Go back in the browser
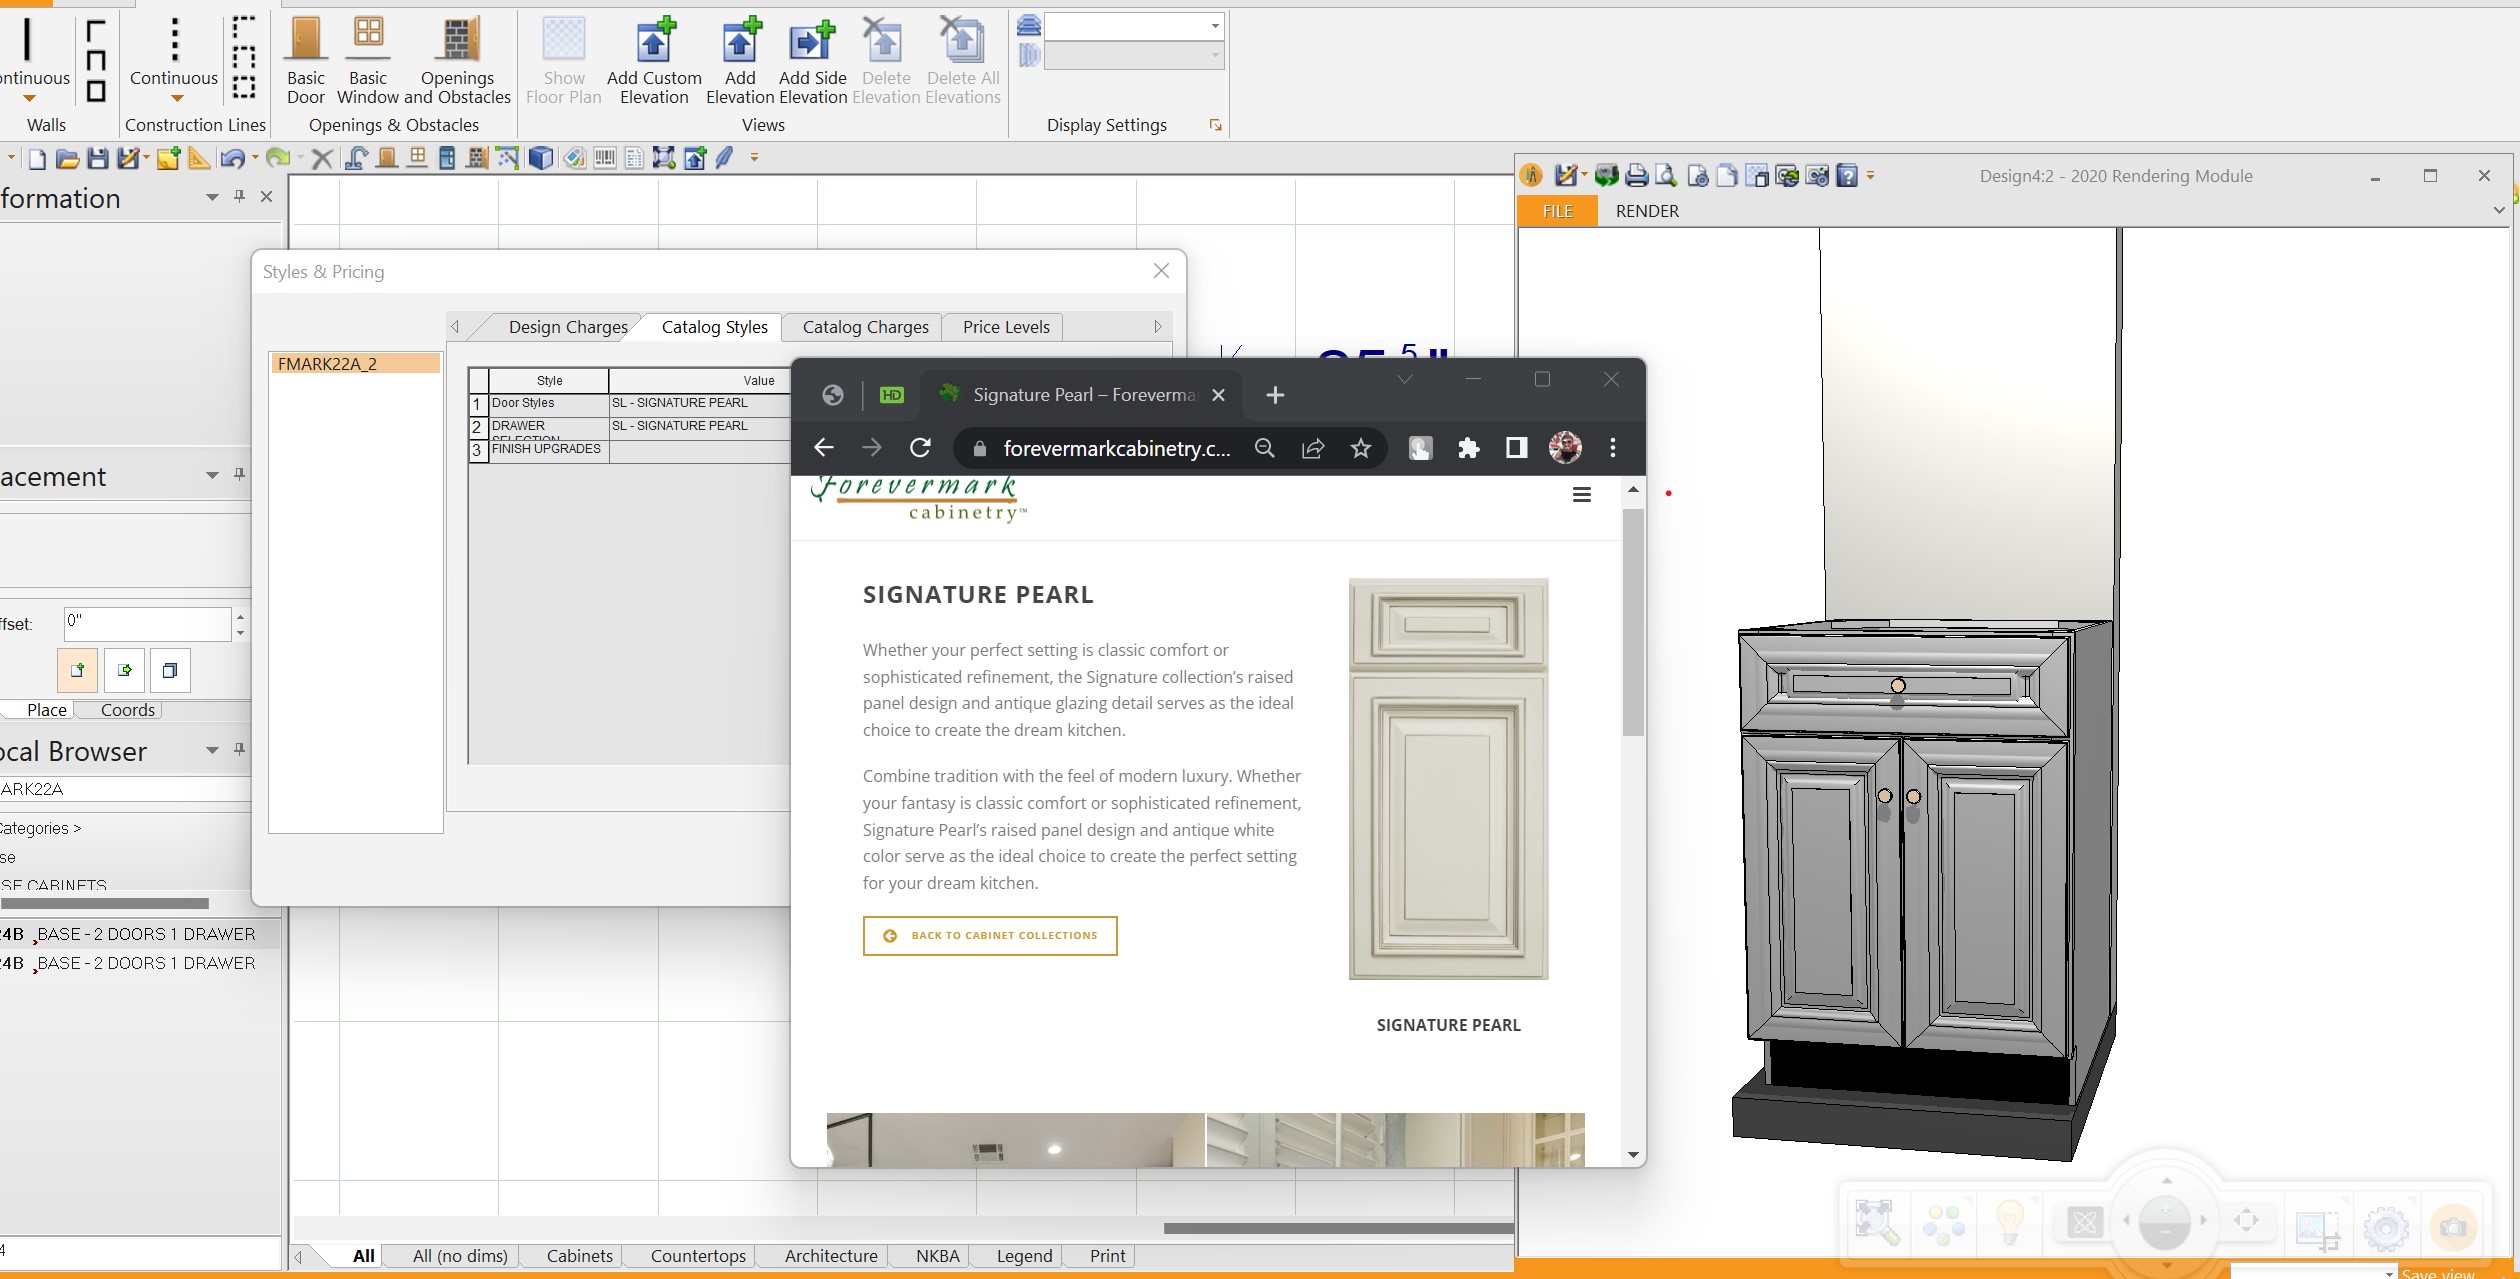The height and width of the screenshot is (1279, 2520). 823,448
